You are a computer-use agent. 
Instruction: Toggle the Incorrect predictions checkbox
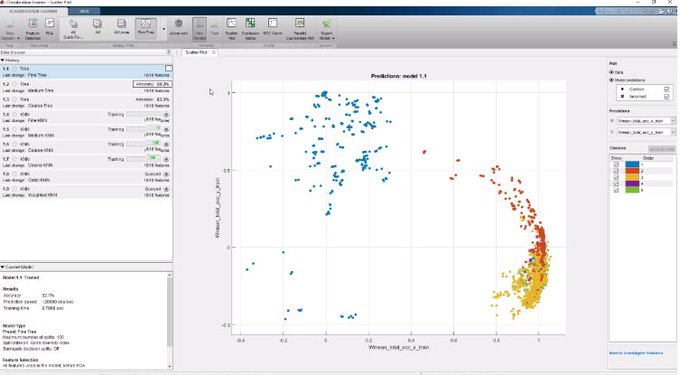pyautogui.click(x=667, y=96)
